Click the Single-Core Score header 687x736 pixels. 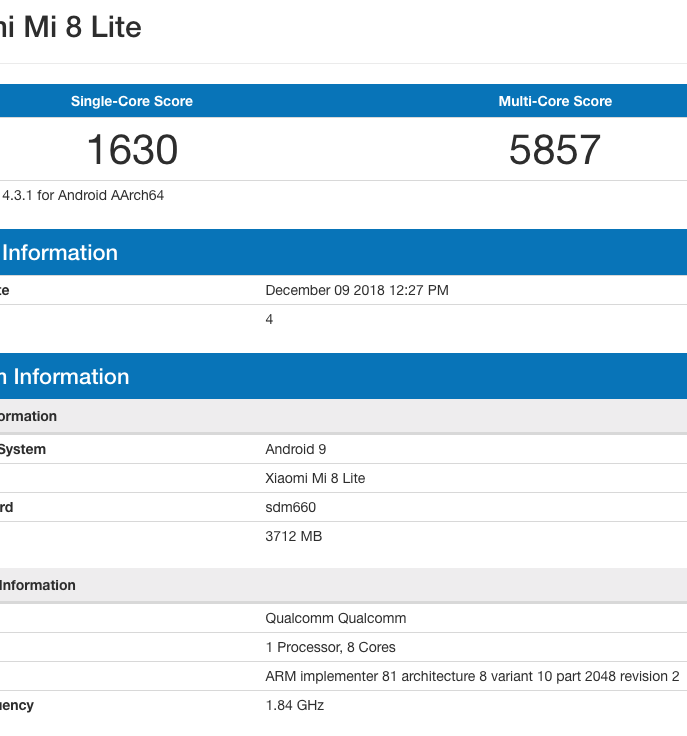tap(131, 101)
